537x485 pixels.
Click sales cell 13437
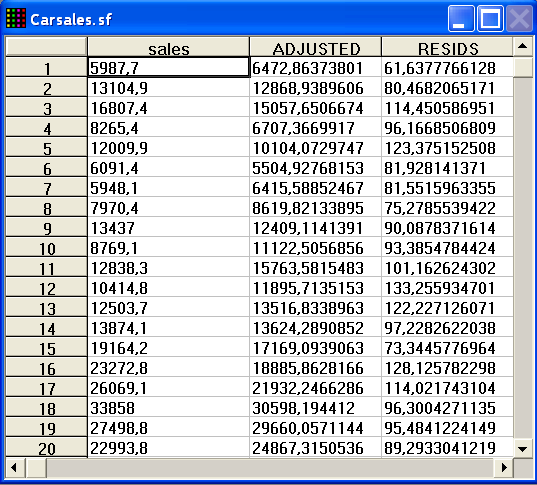point(168,227)
